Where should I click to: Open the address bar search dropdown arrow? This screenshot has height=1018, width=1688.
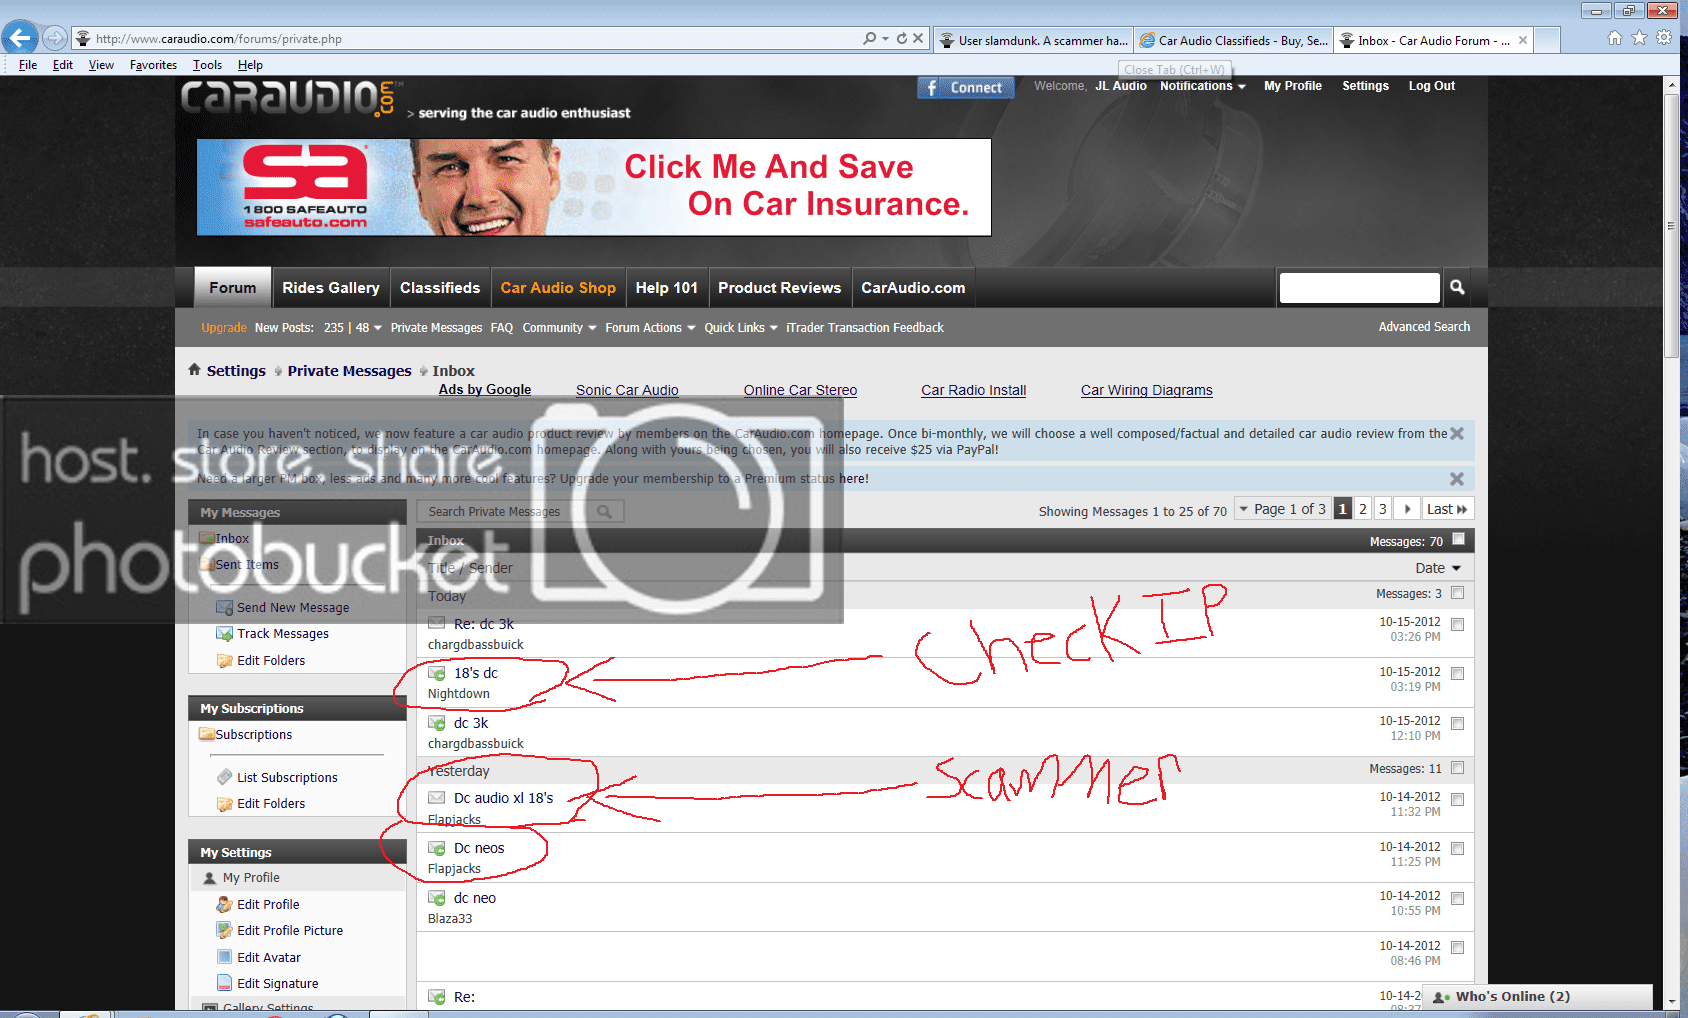click(x=885, y=38)
